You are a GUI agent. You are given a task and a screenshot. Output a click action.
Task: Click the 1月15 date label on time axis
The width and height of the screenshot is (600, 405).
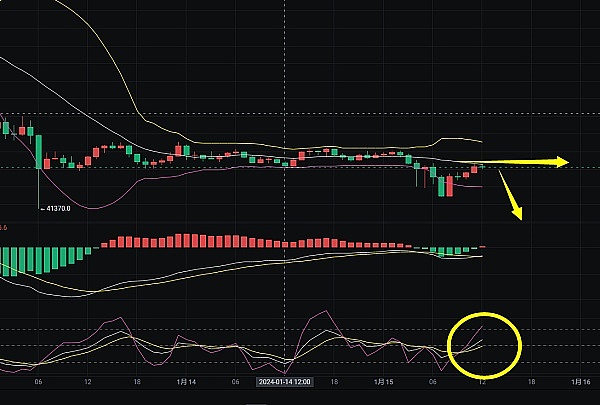382,382
